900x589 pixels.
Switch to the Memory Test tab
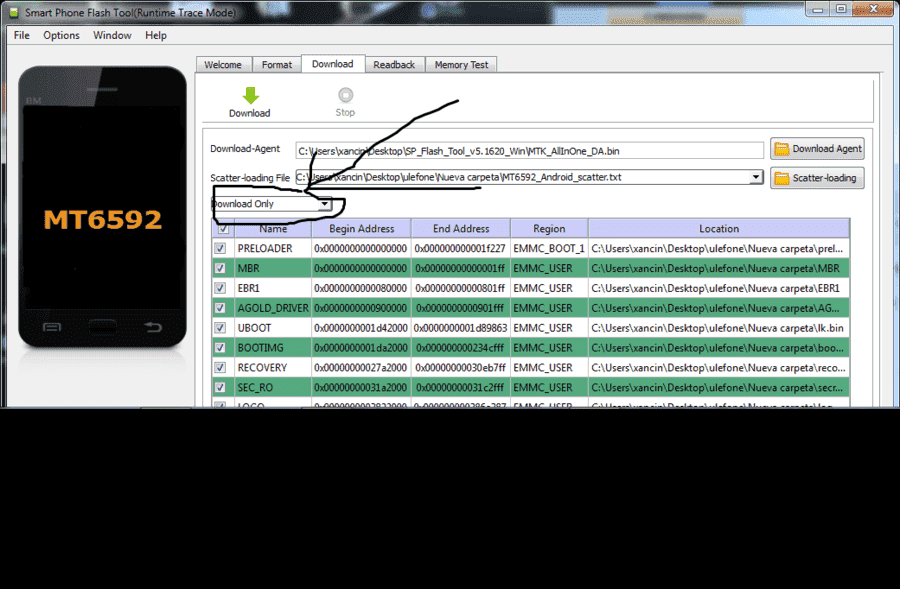click(x=461, y=65)
